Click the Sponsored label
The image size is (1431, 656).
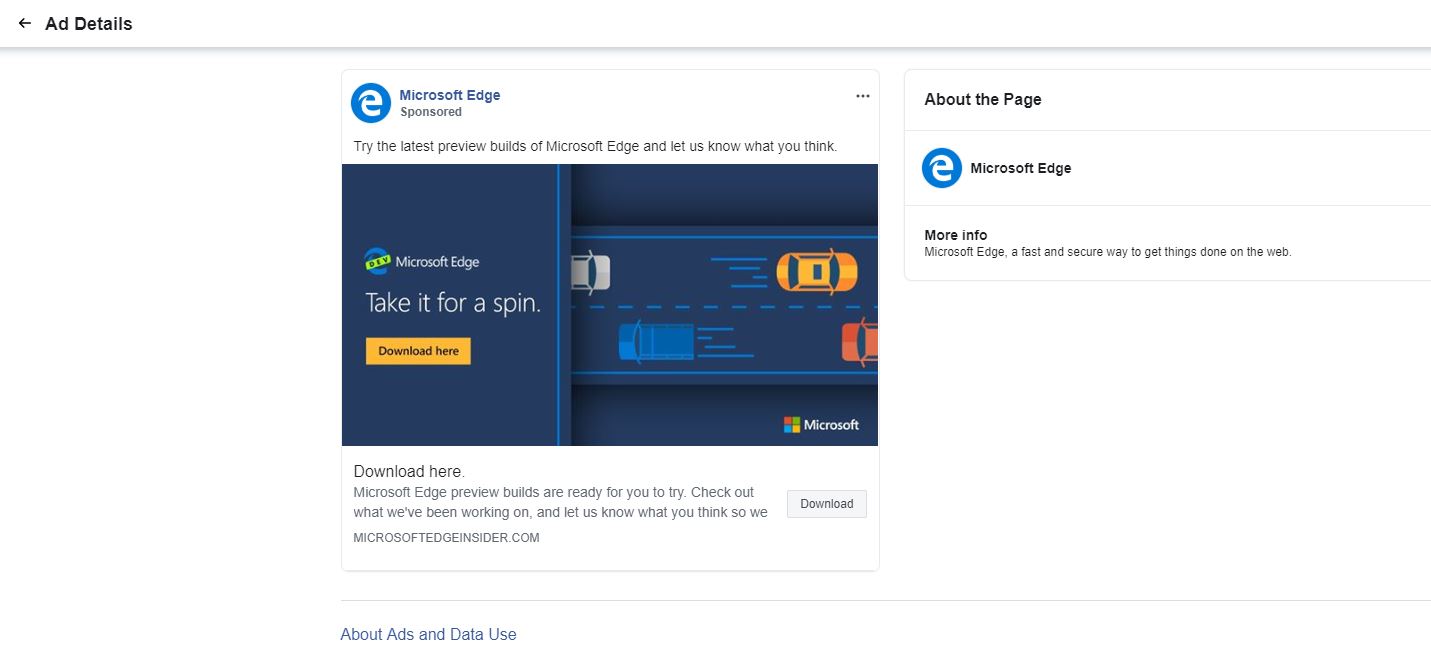click(x=431, y=112)
